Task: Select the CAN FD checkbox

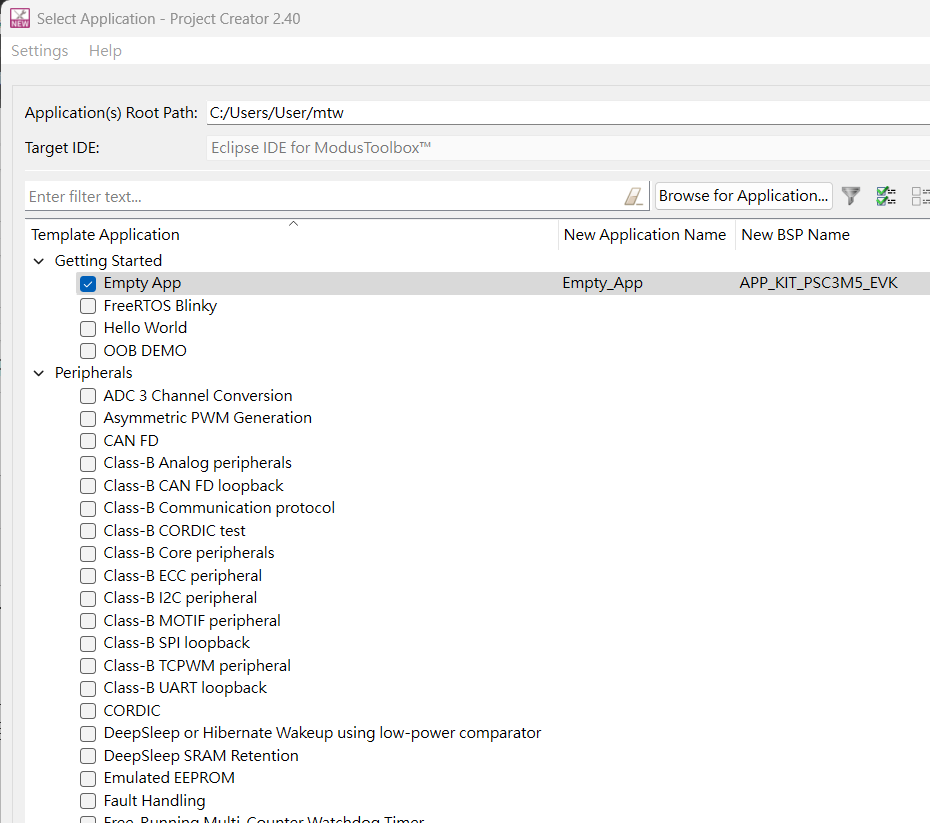Action: [88, 441]
